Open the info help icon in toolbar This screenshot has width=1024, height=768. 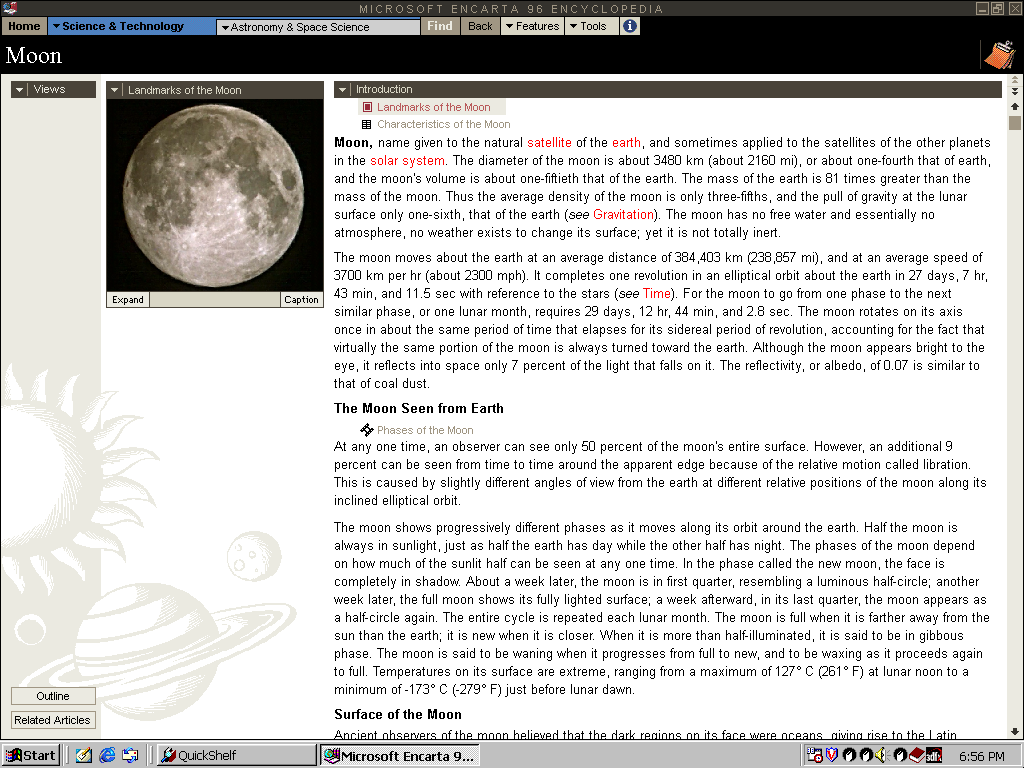[x=630, y=26]
